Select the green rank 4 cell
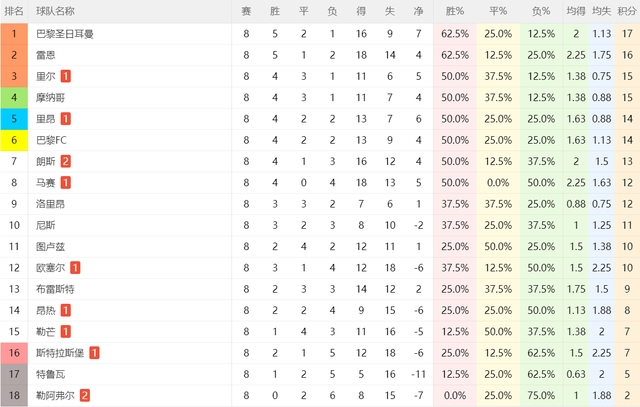 point(14,98)
